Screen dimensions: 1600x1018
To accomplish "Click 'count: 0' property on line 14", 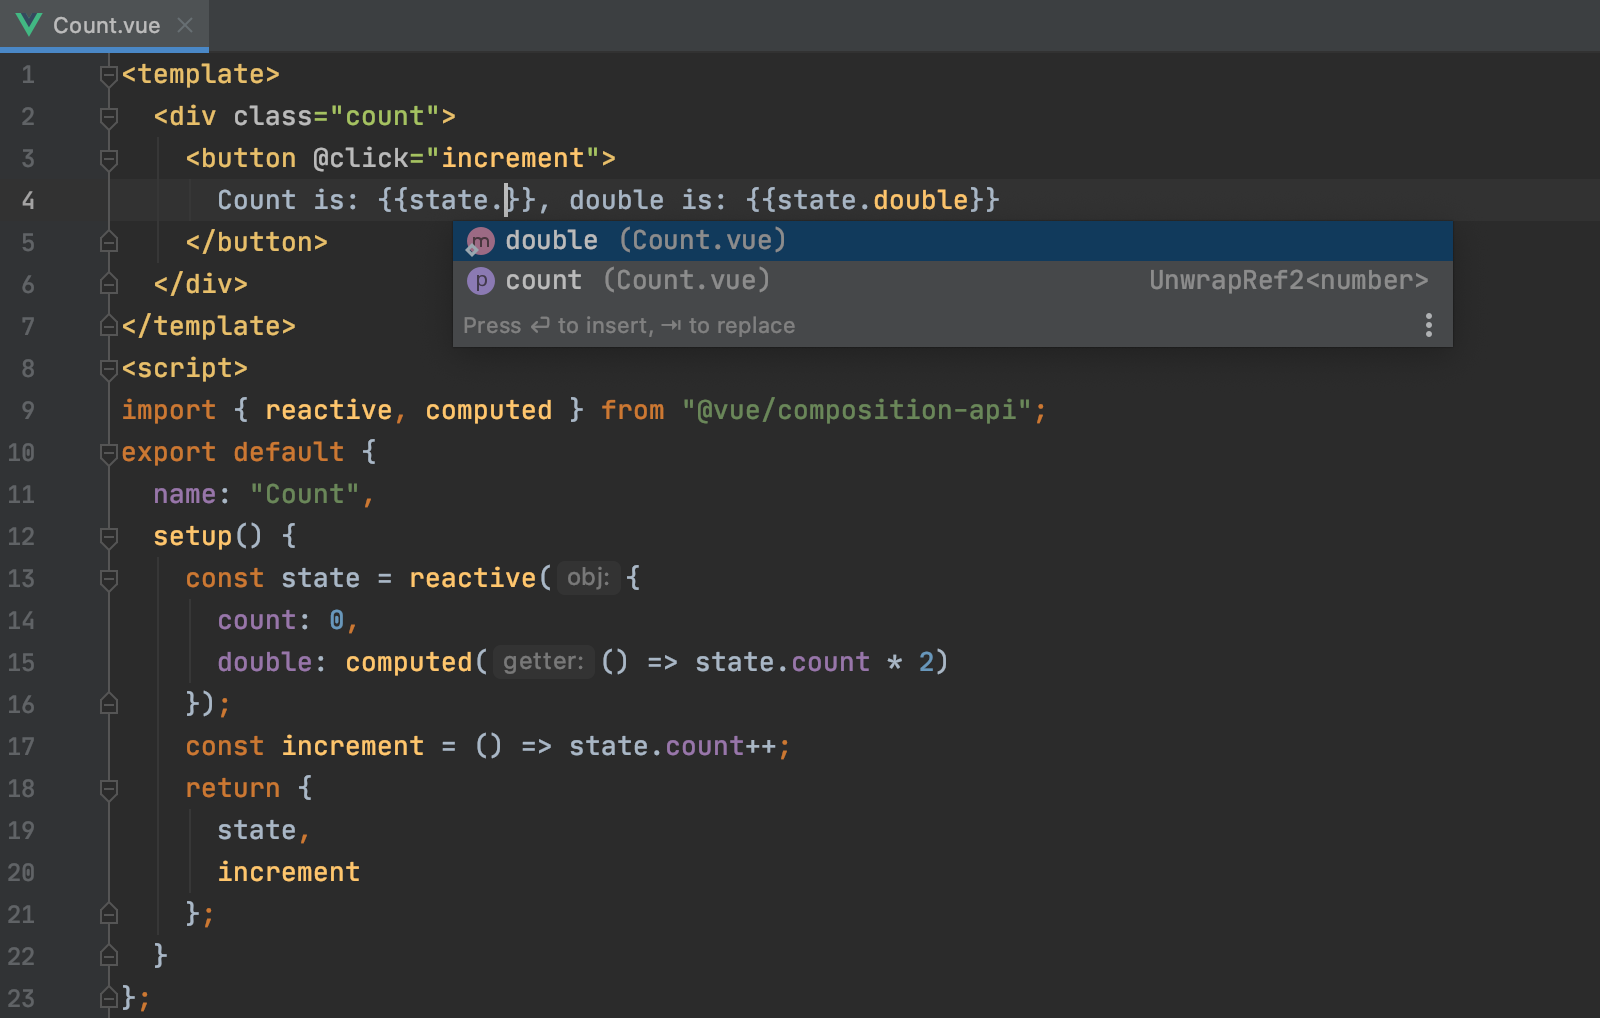I will coord(281,621).
